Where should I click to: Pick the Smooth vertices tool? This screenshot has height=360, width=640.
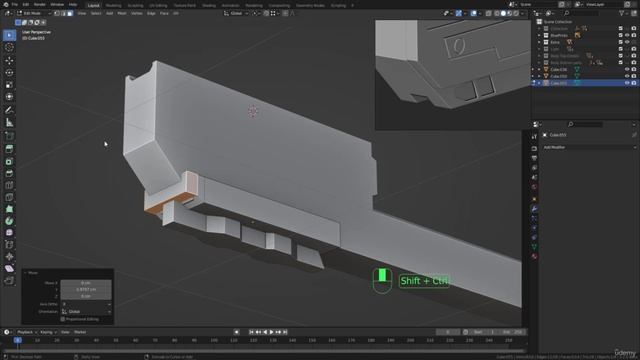tap(9, 233)
